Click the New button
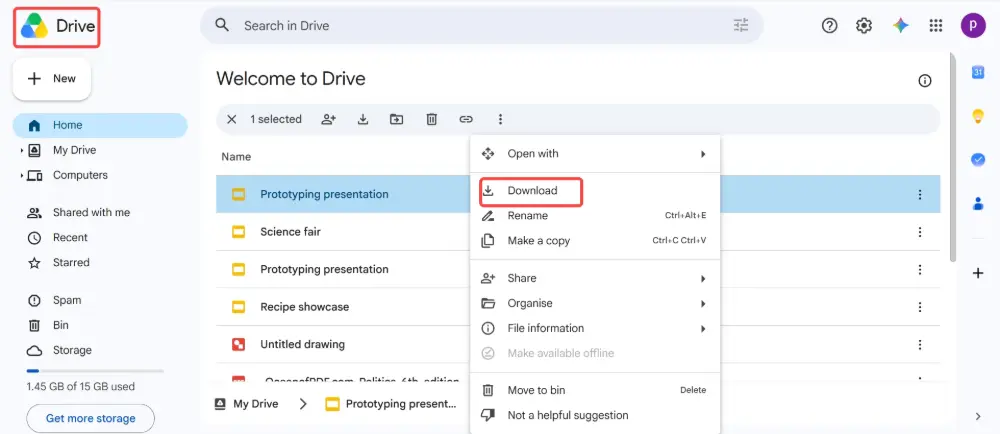Image resolution: width=1000 pixels, height=434 pixels. pos(52,79)
